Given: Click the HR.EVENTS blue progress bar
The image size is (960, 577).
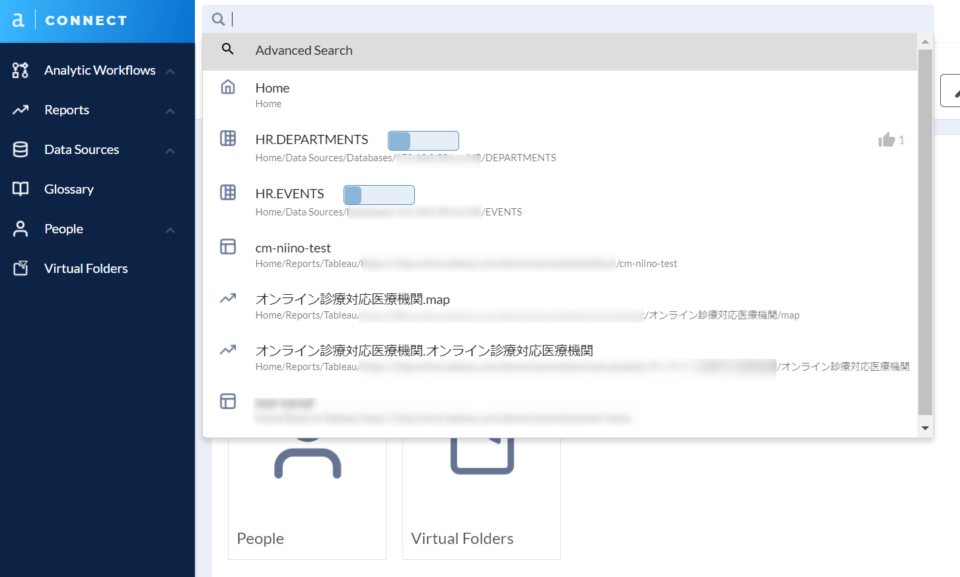Looking at the screenshot, I should coord(379,195).
